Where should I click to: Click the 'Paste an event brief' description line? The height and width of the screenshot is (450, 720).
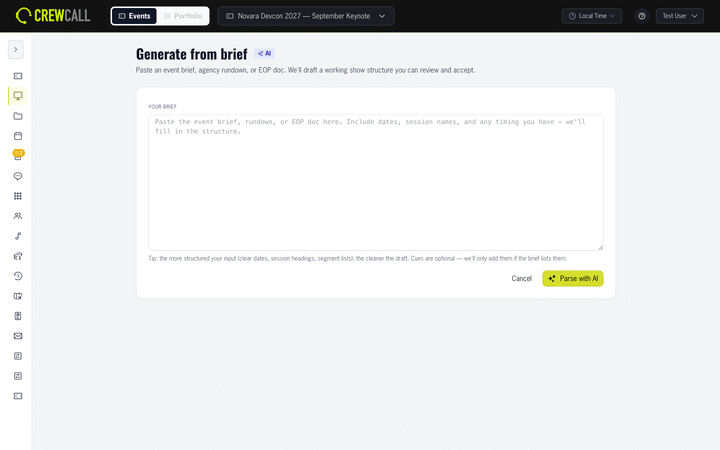305,70
